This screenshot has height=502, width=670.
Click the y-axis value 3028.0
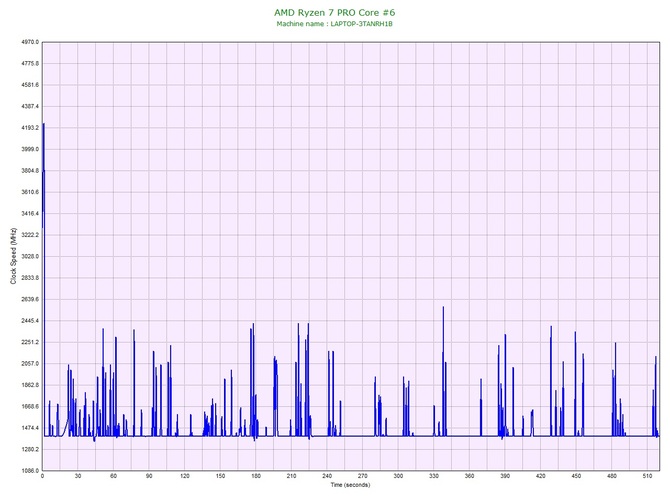click(x=30, y=256)
